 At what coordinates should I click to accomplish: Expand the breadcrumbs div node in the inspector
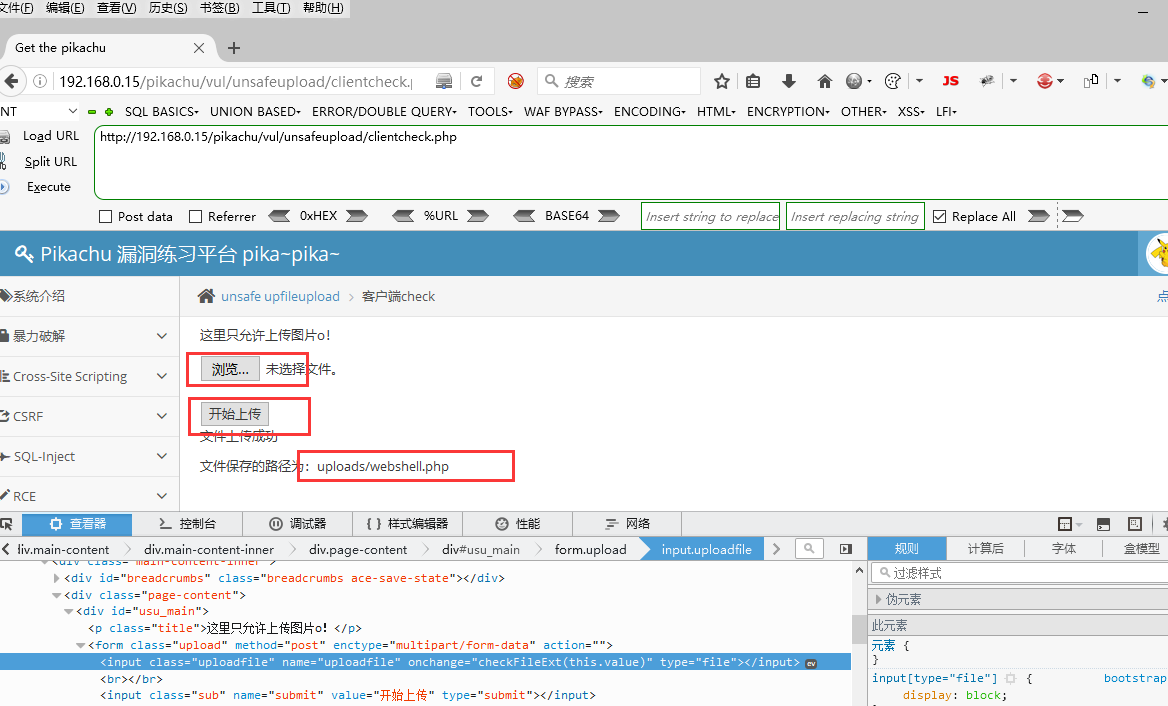[57, 578]
